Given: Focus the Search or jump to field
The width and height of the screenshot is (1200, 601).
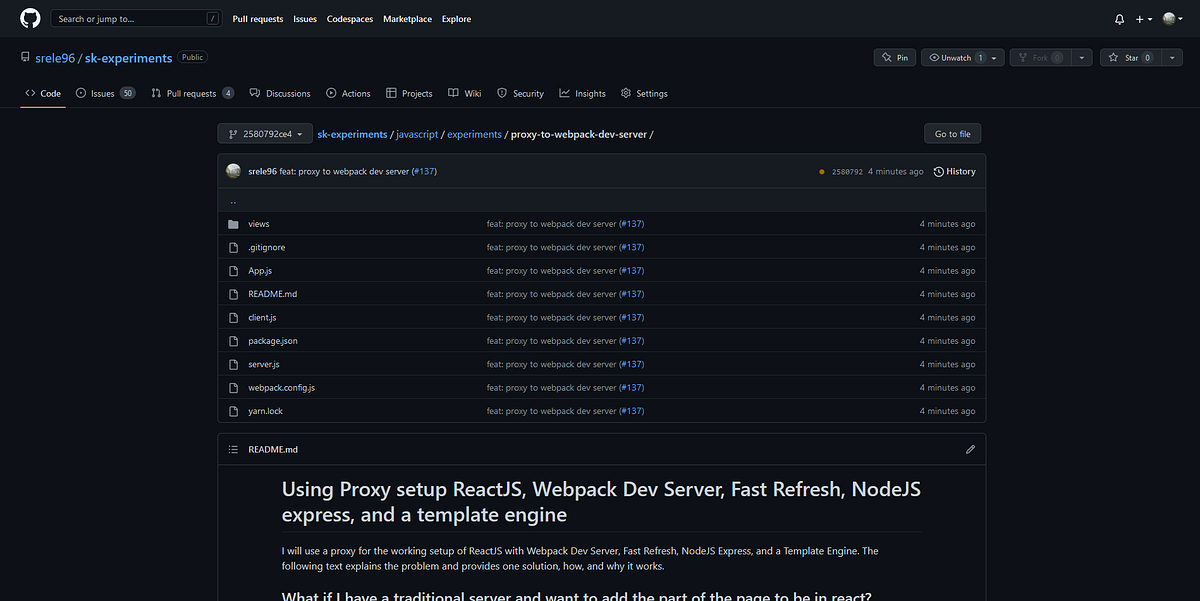Looking at the screenshot, I should tap(137, 19).
